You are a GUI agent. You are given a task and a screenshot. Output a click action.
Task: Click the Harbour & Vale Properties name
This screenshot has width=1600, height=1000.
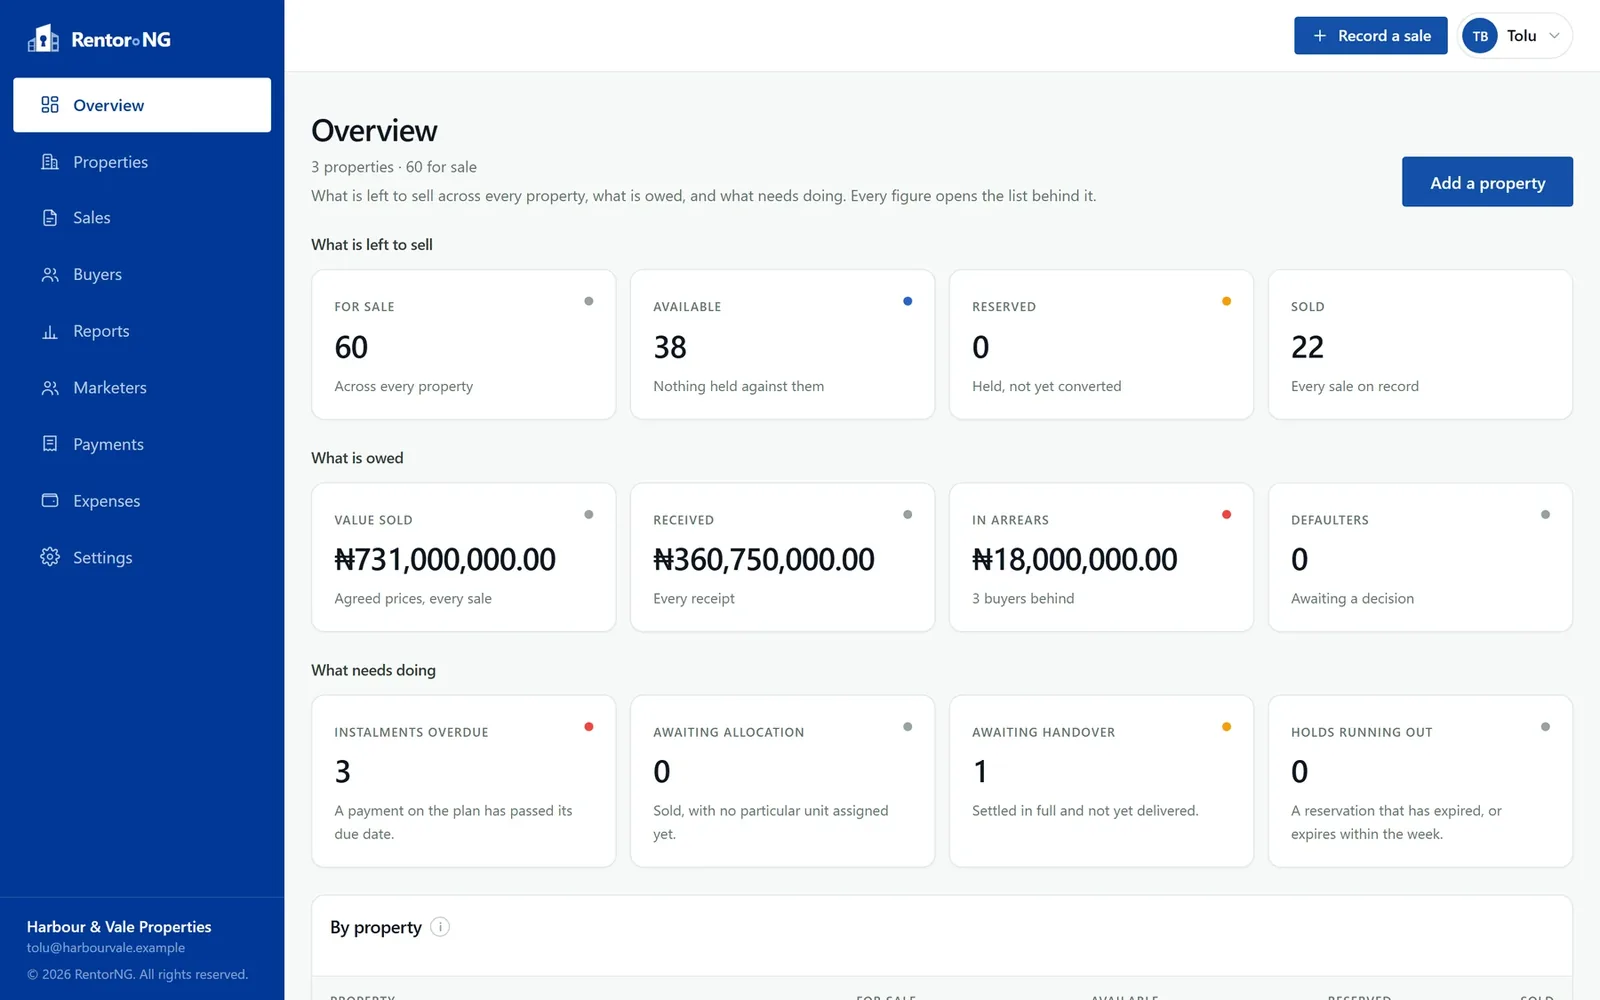point(119,927)
